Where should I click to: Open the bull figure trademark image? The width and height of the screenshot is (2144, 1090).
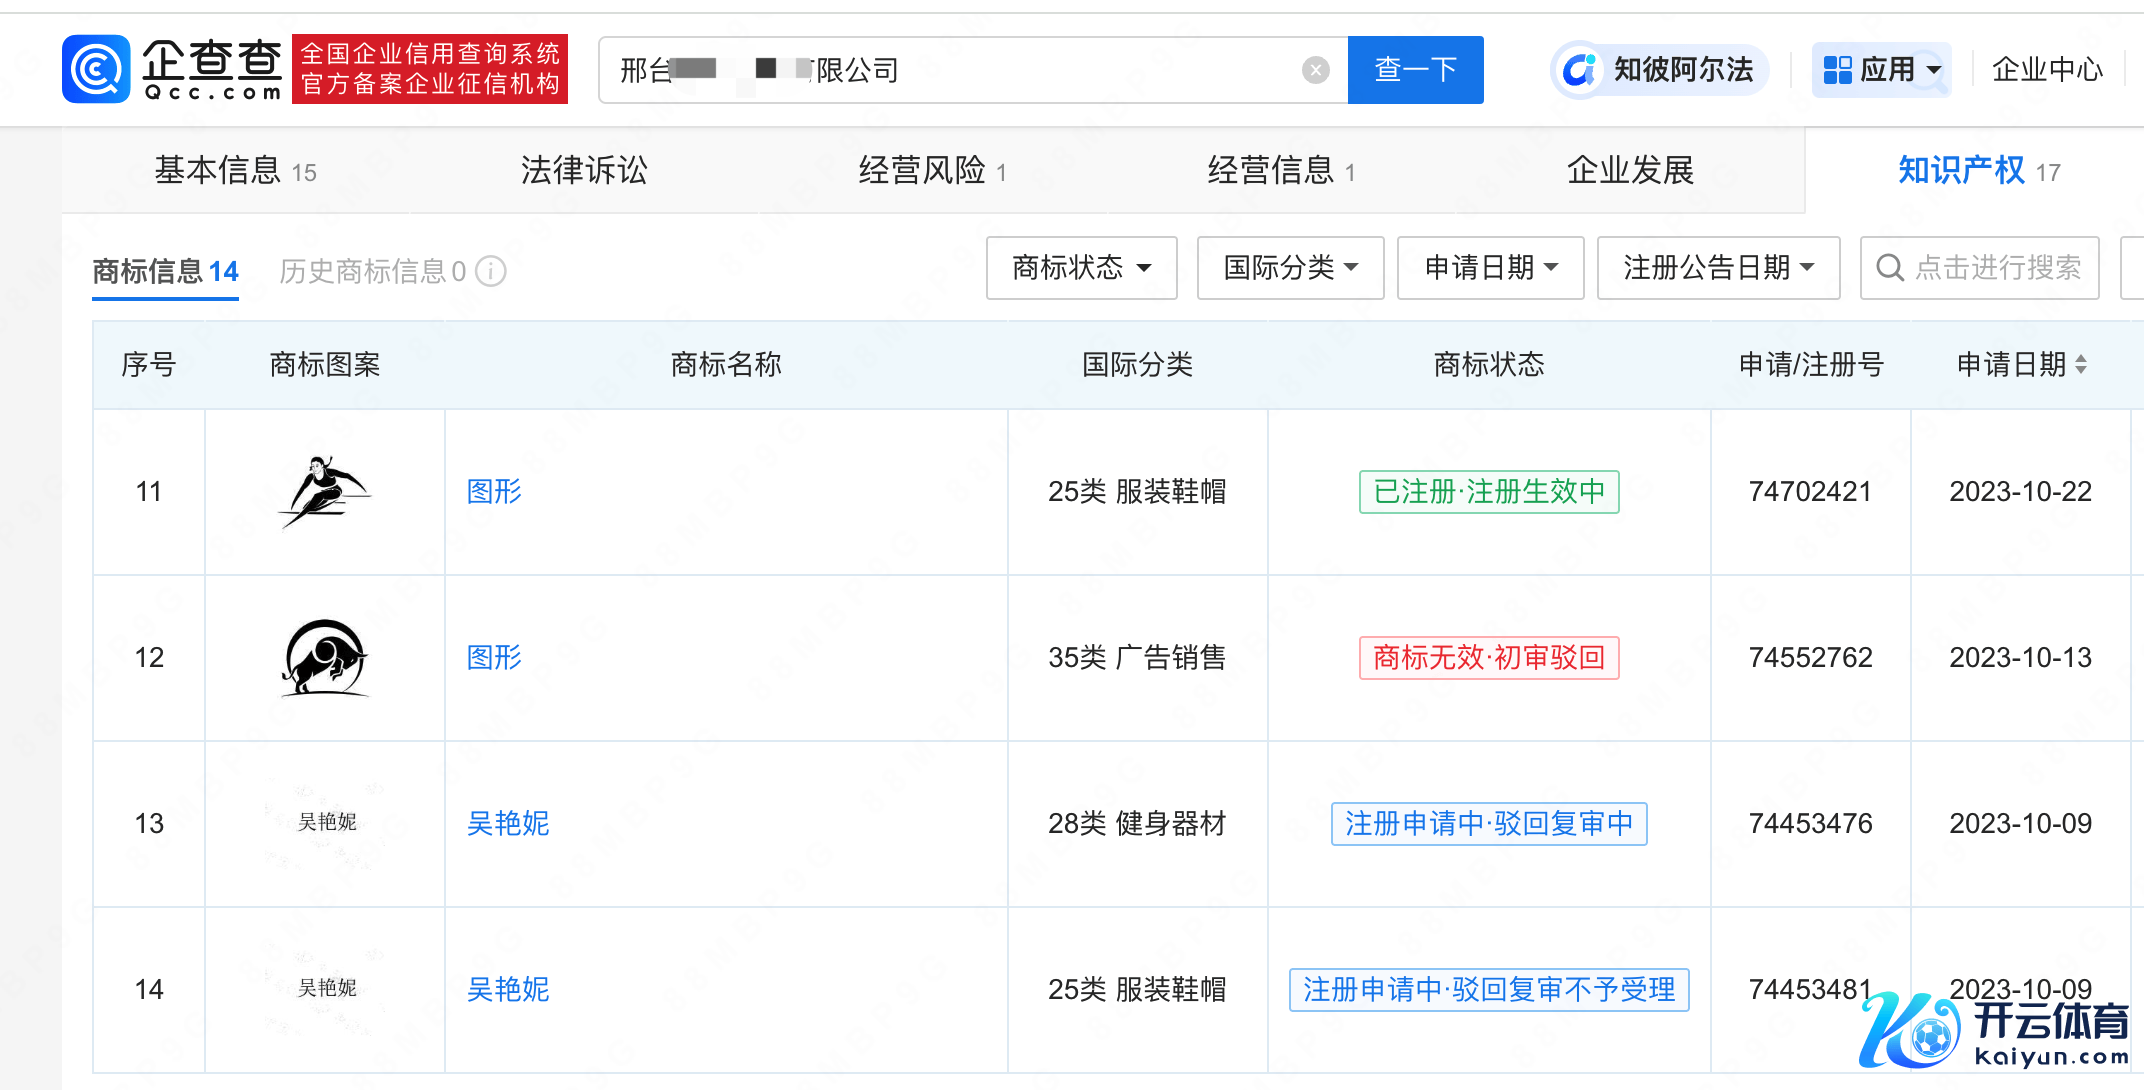click(324, 657)
